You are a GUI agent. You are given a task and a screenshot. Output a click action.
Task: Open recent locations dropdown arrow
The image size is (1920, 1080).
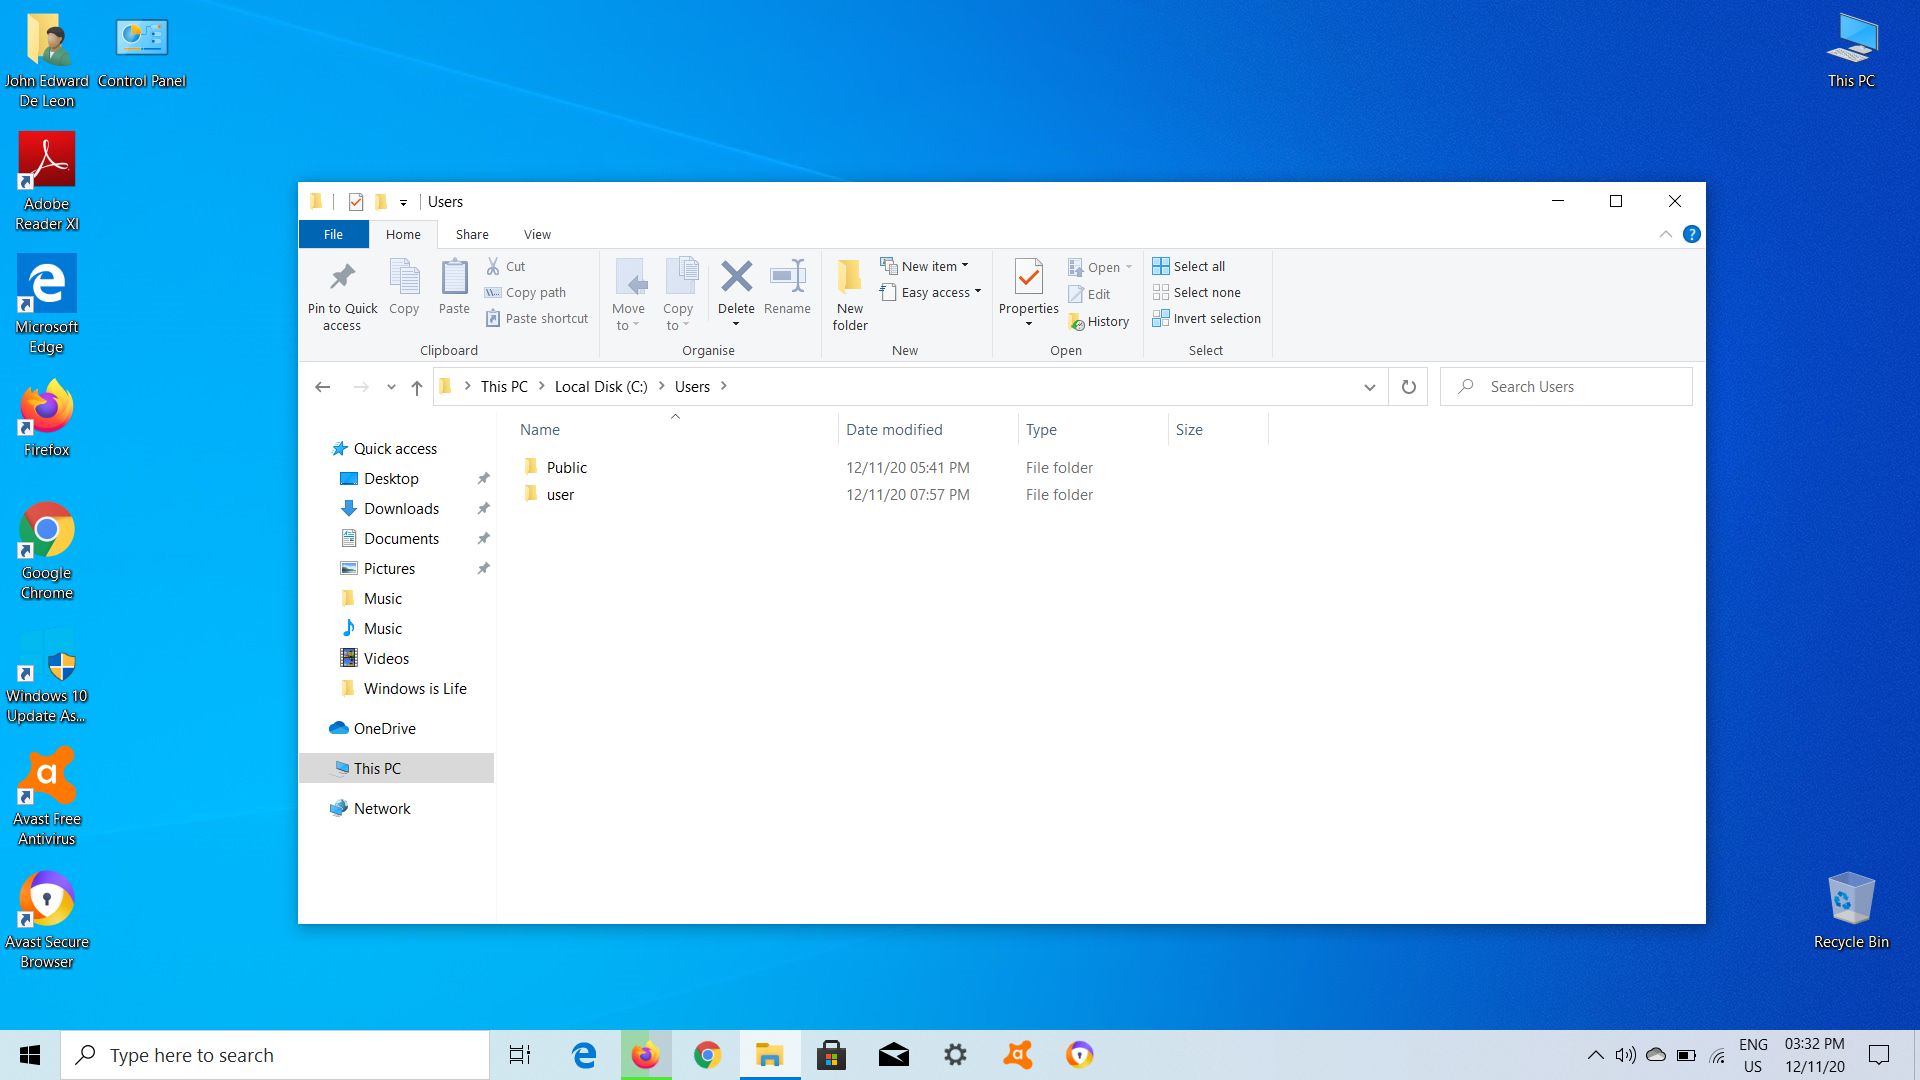click(391, 387)
